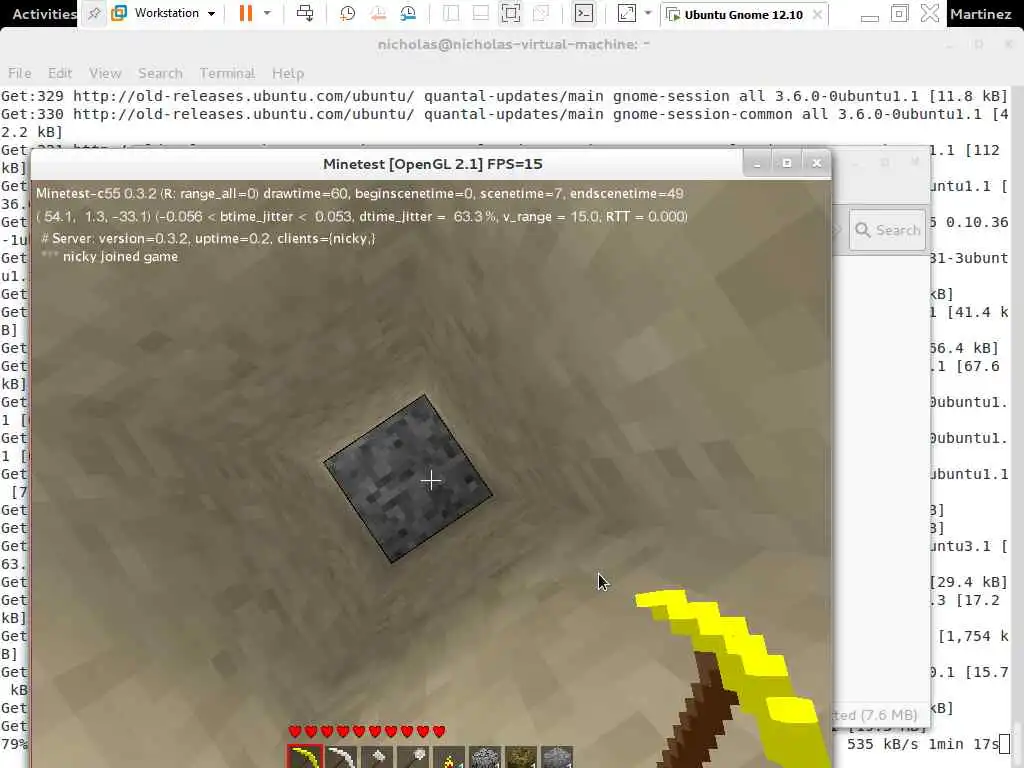Image resolution: width=1024 pixels, height=768 pixels.
Task: Open the Terminal menu
Action: click(227, 73)
